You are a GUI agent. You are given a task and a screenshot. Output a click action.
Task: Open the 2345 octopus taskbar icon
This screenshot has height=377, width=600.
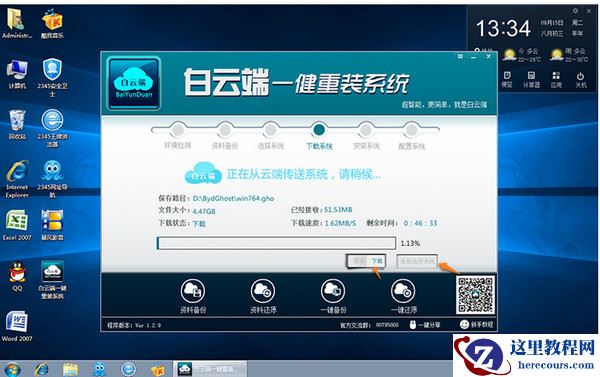coord(99,369)
